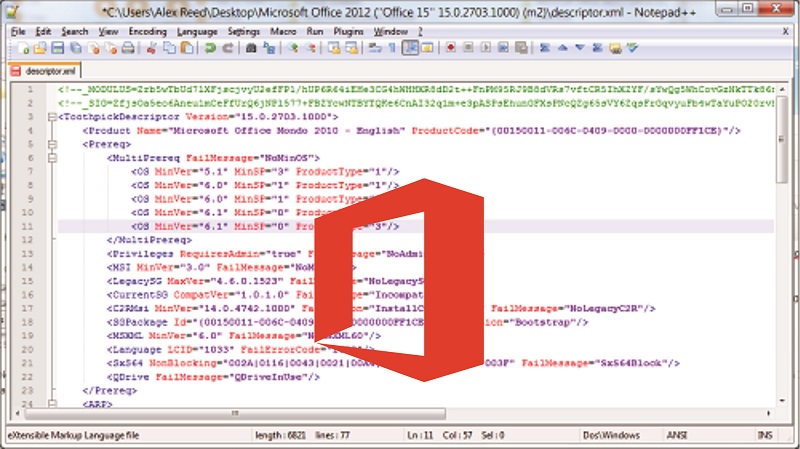Click the horizontal scrollbar left arrow
The width and height of the screenshot is (800, 449).
click(18, 413)
